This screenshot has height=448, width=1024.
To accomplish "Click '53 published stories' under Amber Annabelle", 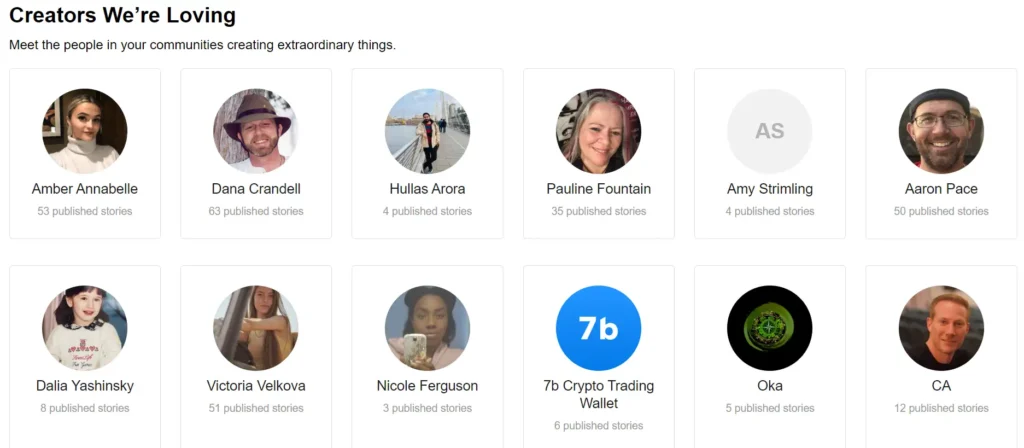I will [85, 212].
